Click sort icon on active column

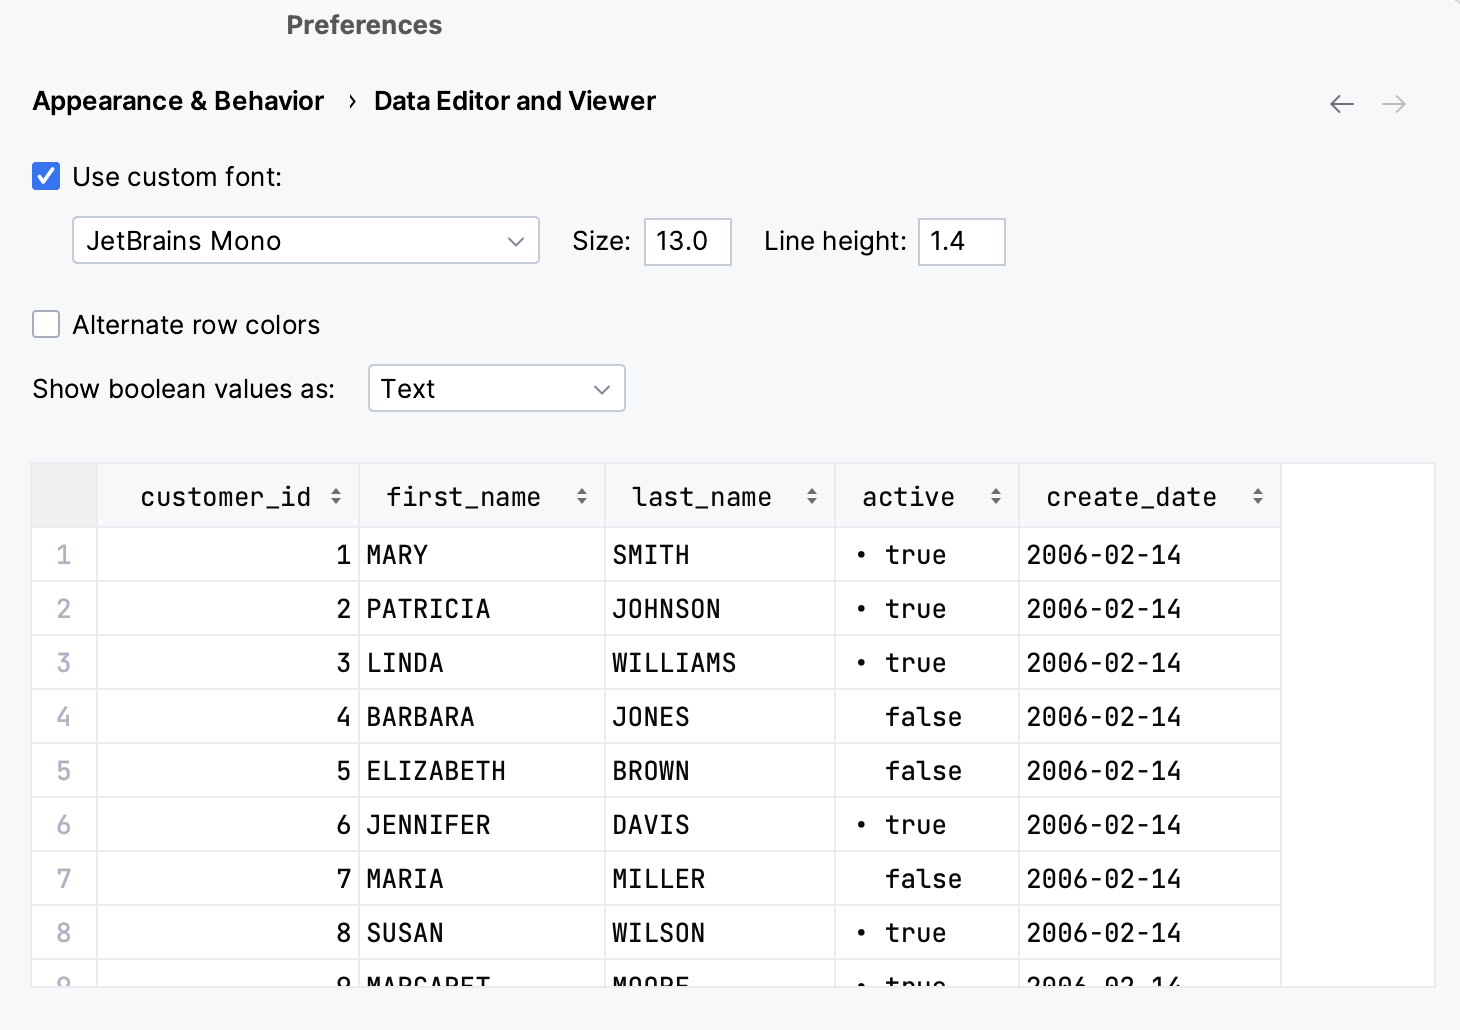[x=996, y=497]
